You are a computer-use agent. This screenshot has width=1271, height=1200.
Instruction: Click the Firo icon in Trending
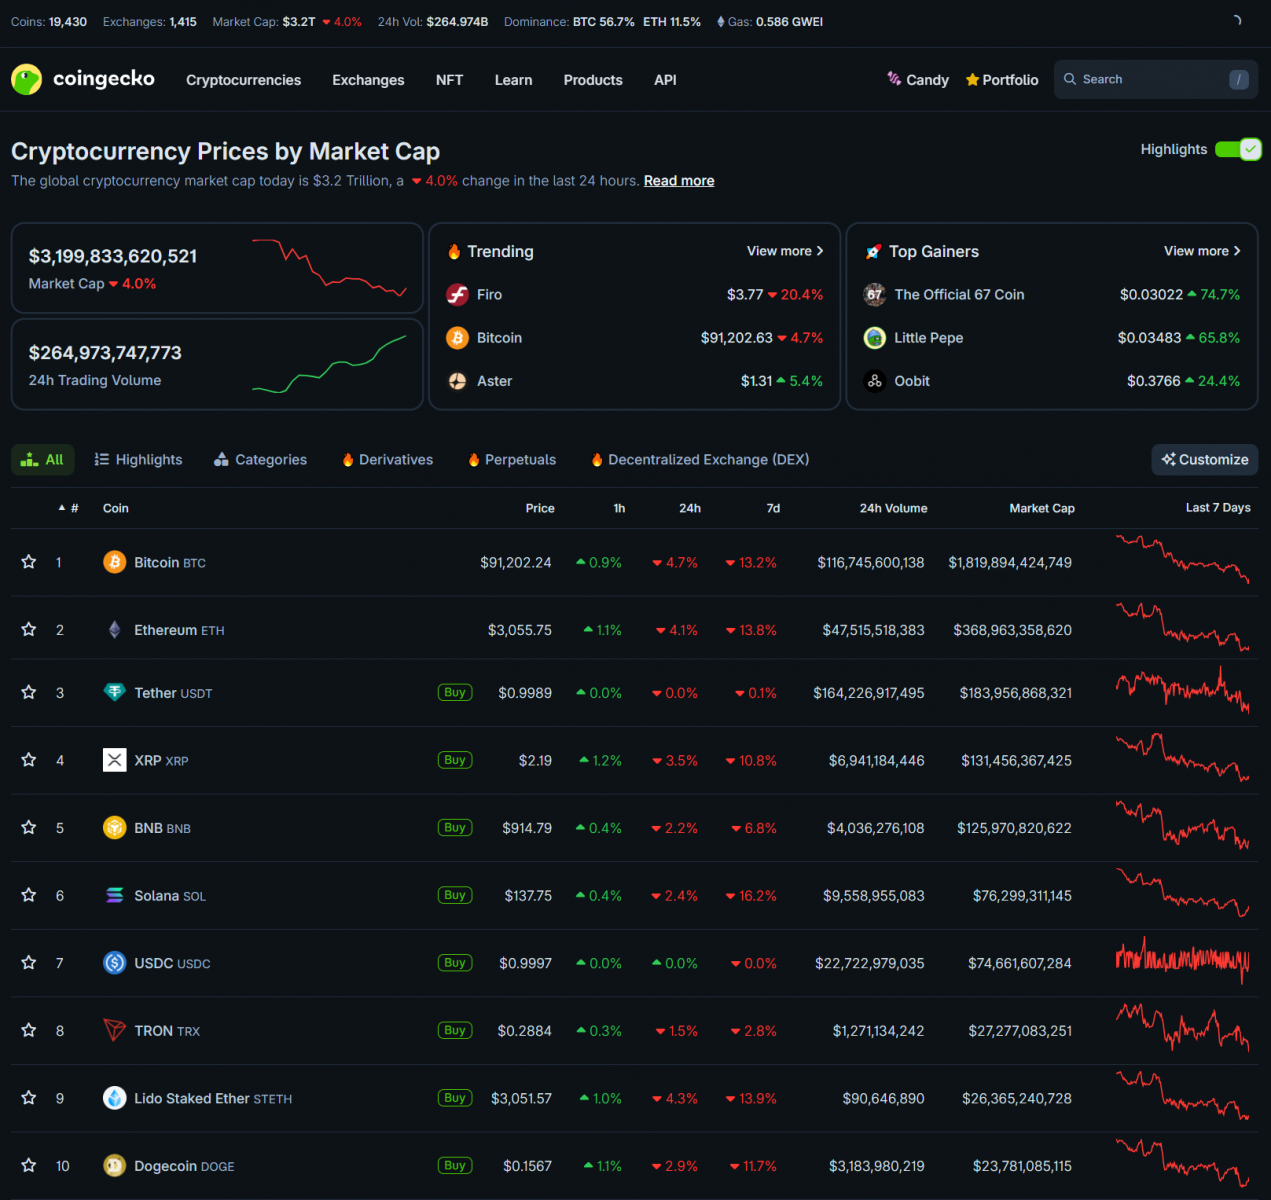[458, 294]
